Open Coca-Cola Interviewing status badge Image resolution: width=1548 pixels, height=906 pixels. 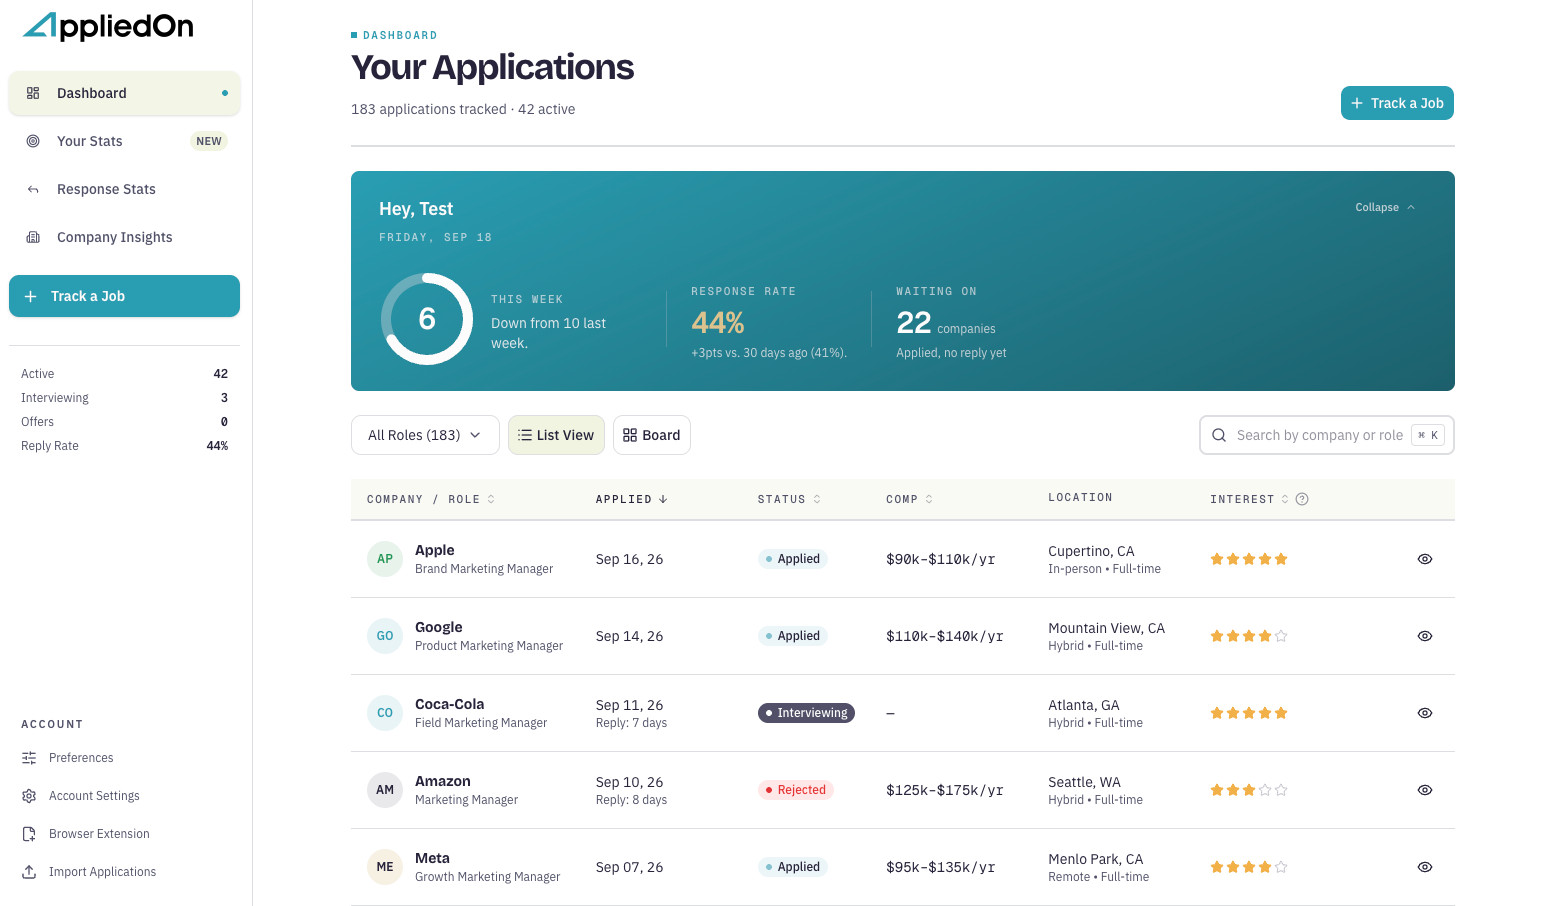(806, 713)
